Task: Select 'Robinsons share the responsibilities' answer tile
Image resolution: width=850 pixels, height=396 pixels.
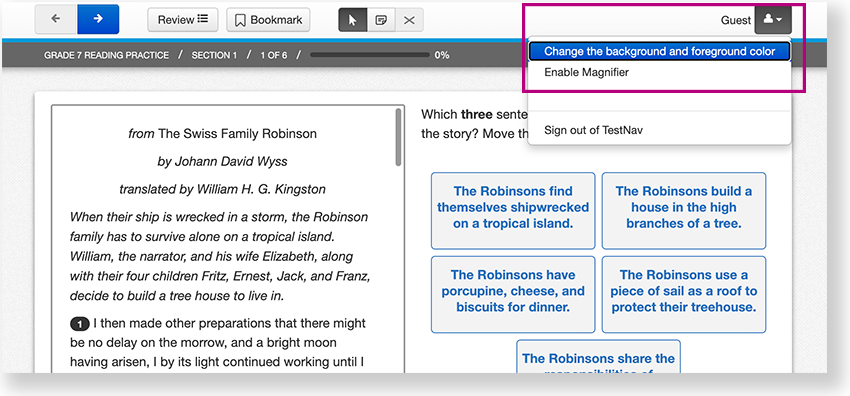Action: pyautogui.click(x=598, y=357)
